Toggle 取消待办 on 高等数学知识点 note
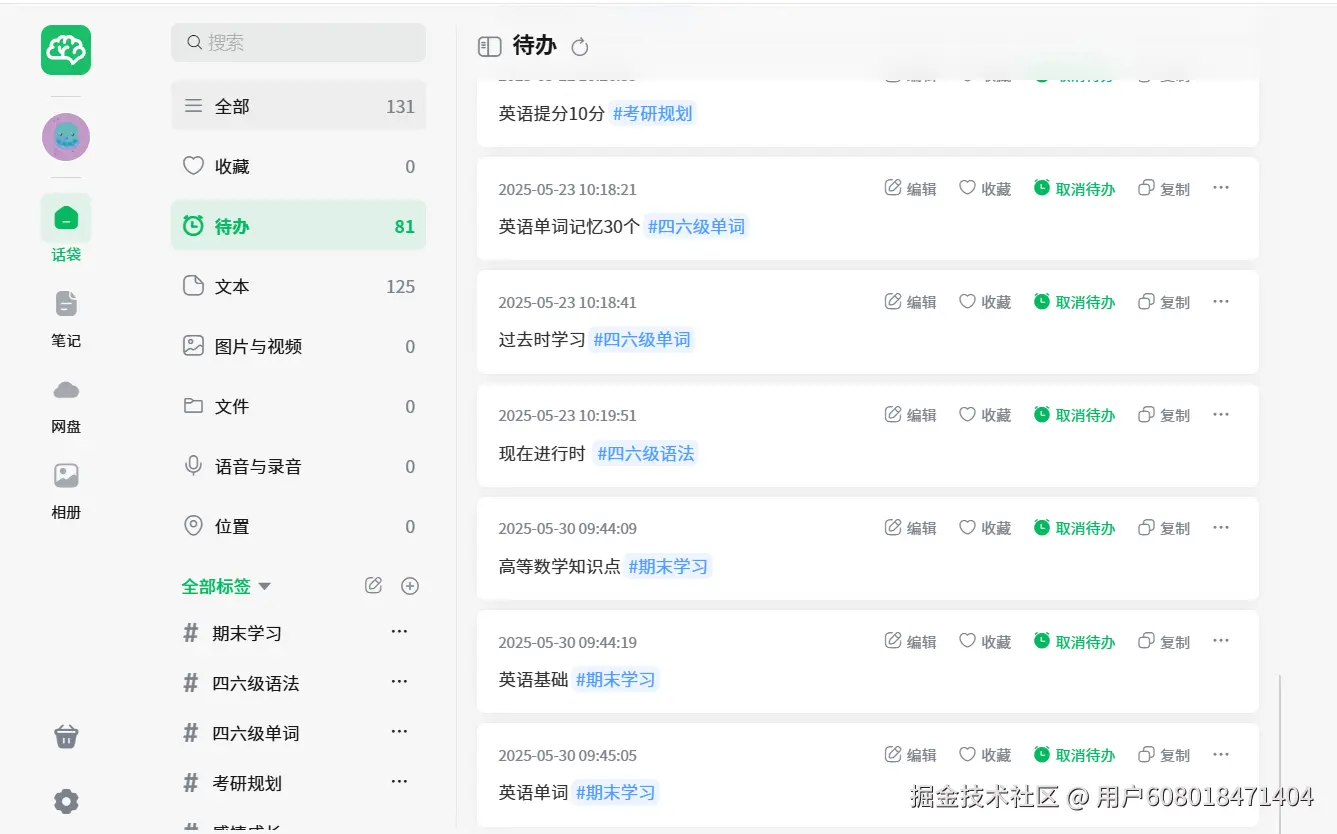 (1074, 528)
